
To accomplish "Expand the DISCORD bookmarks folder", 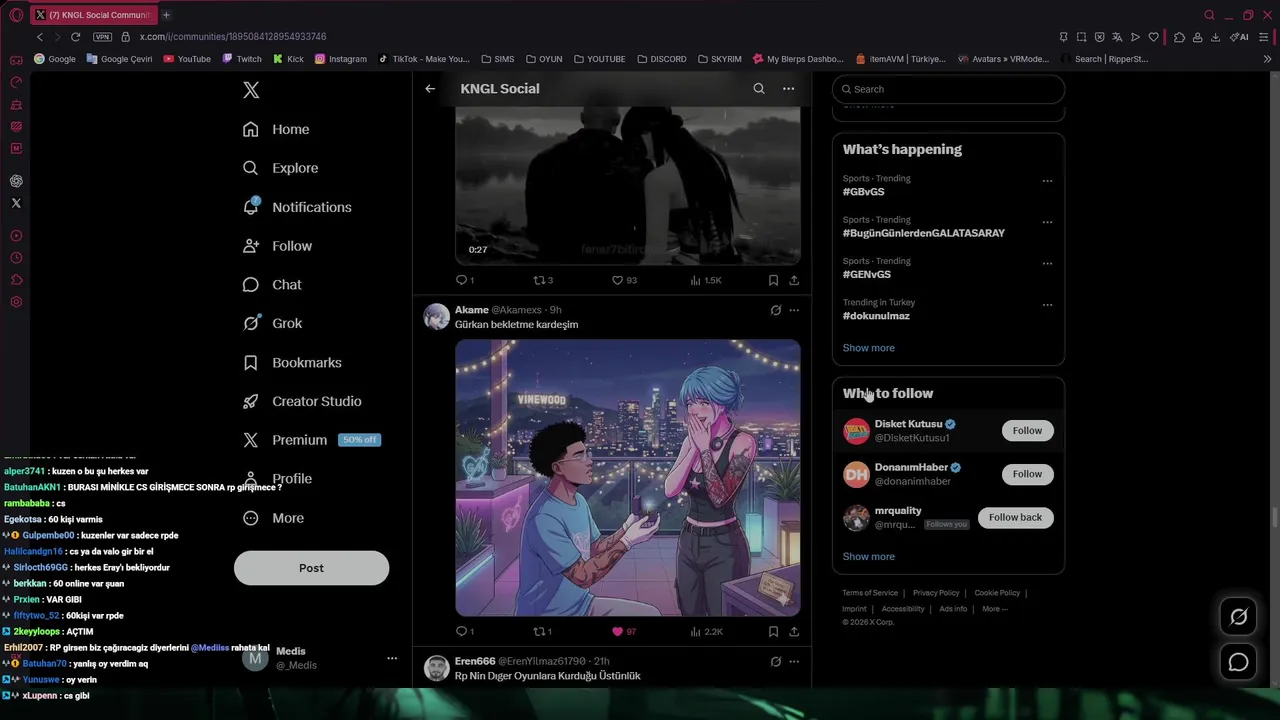I will coord(661,59).
